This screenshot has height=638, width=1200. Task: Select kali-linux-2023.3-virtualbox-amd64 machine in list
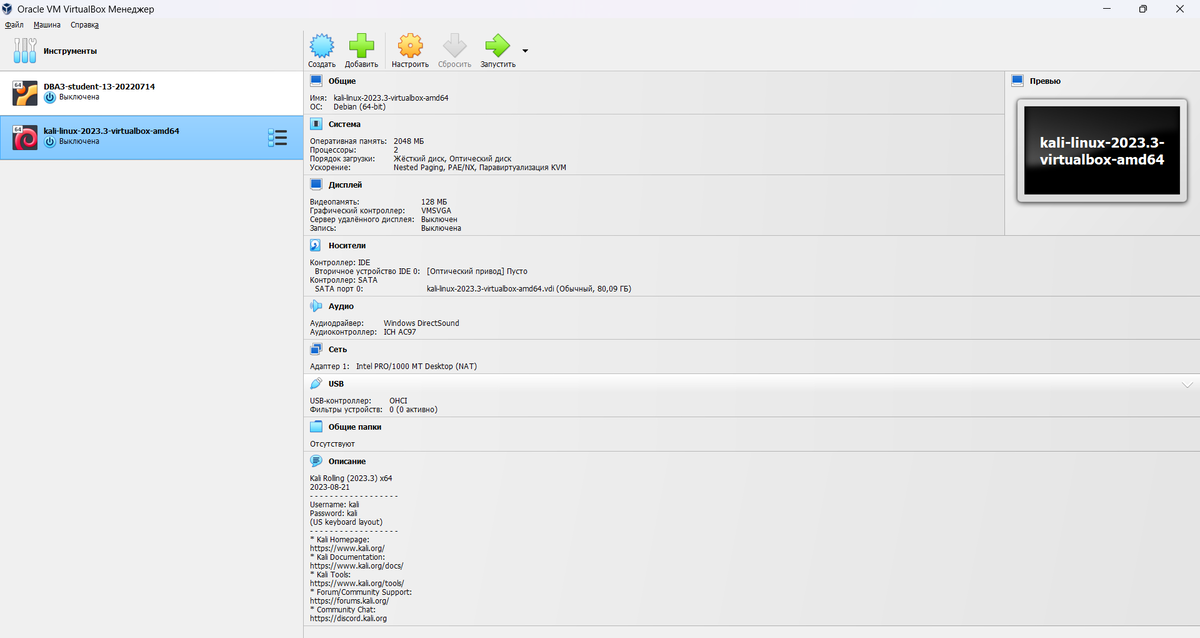[151, 137]
